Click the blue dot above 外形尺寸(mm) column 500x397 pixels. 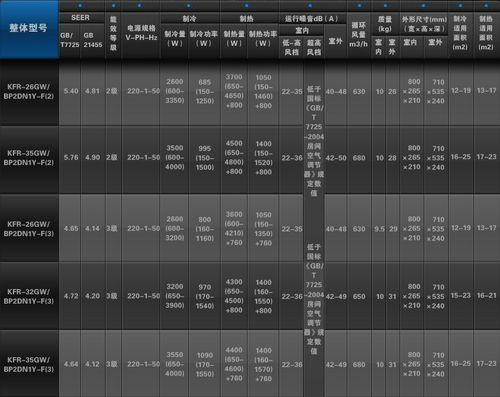tap(423, 5)
